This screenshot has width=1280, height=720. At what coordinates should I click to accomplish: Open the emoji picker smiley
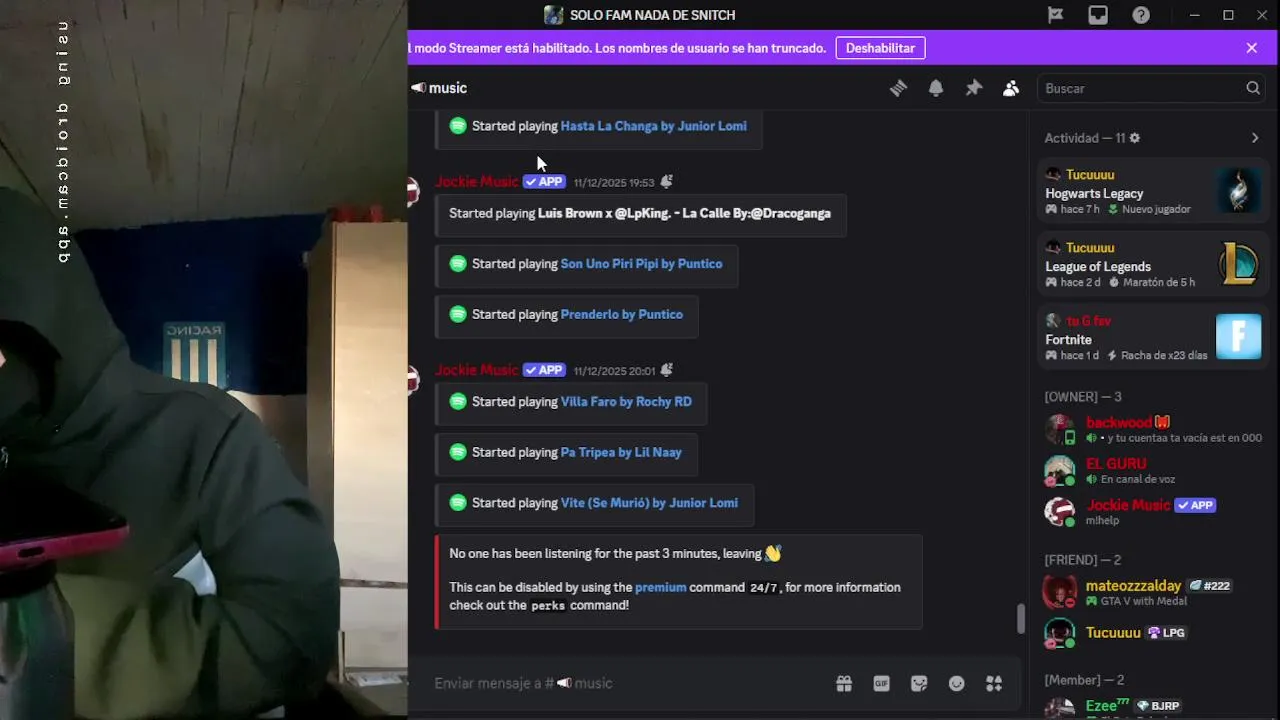point(957,683)
